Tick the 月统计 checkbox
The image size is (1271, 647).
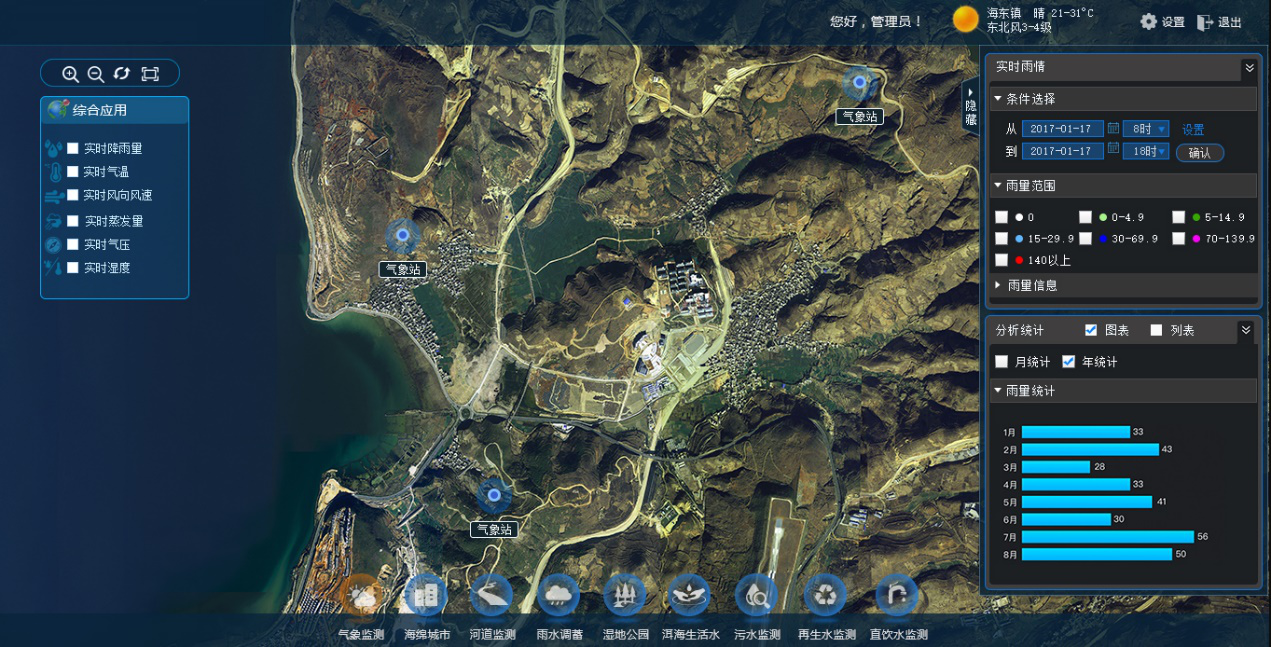1002,361
